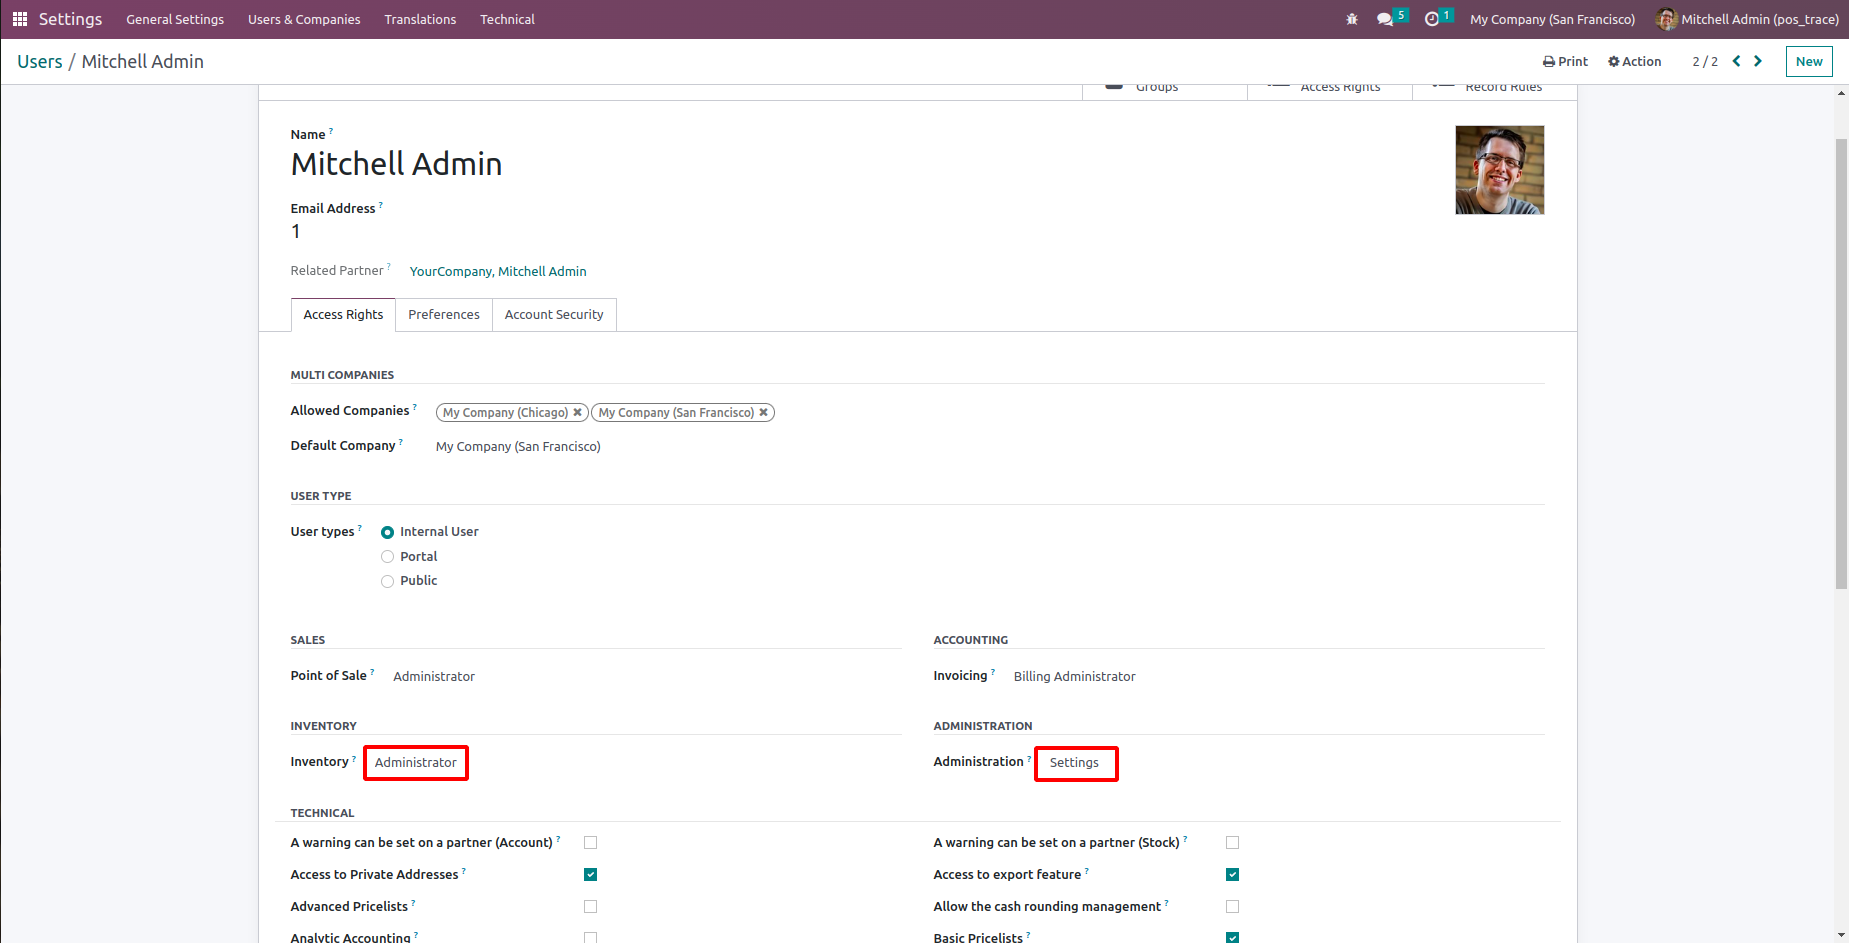Switch to the Preferences tab

click(444, 315)
